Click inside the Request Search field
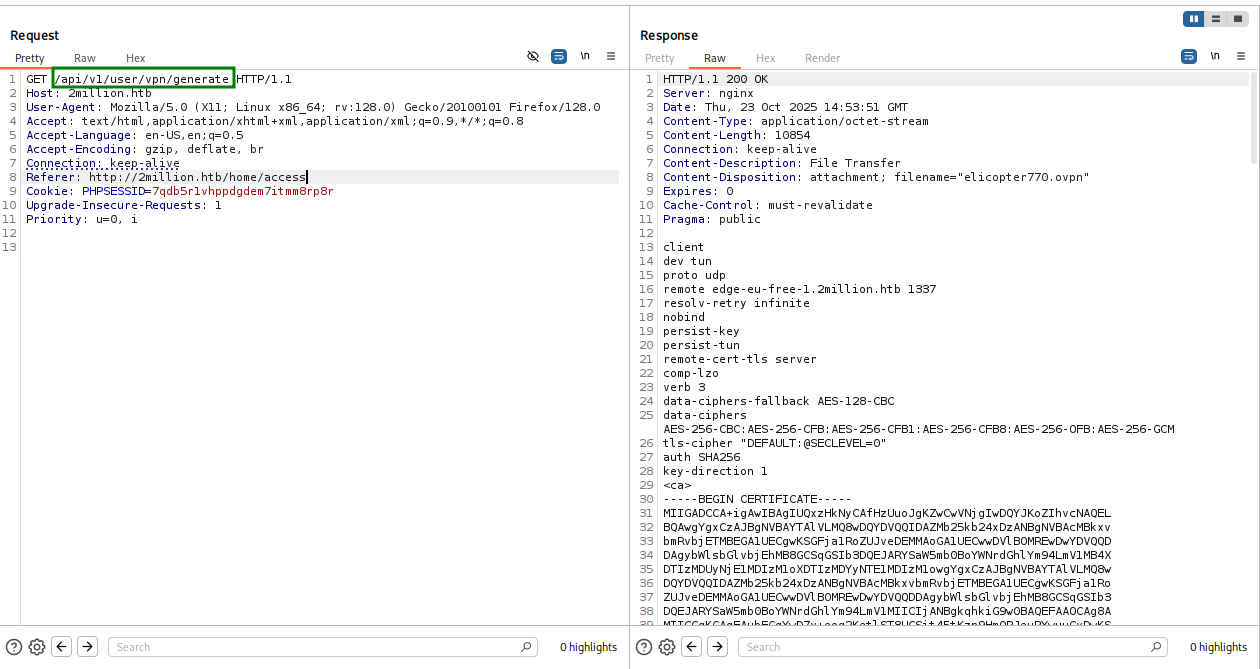Screen dimensions: 1260x669 click(320, 647)
